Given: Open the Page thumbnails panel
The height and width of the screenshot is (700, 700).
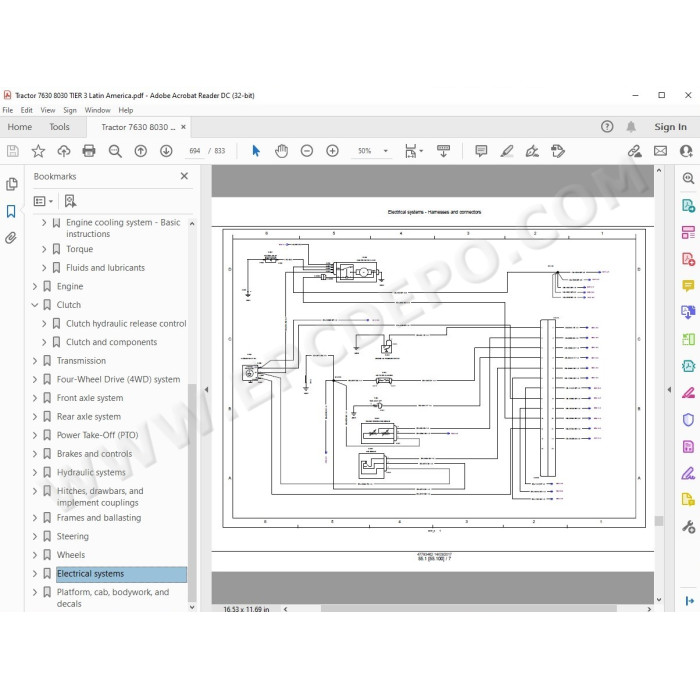Looking at the screenshot, I should [x=12, y=184].
